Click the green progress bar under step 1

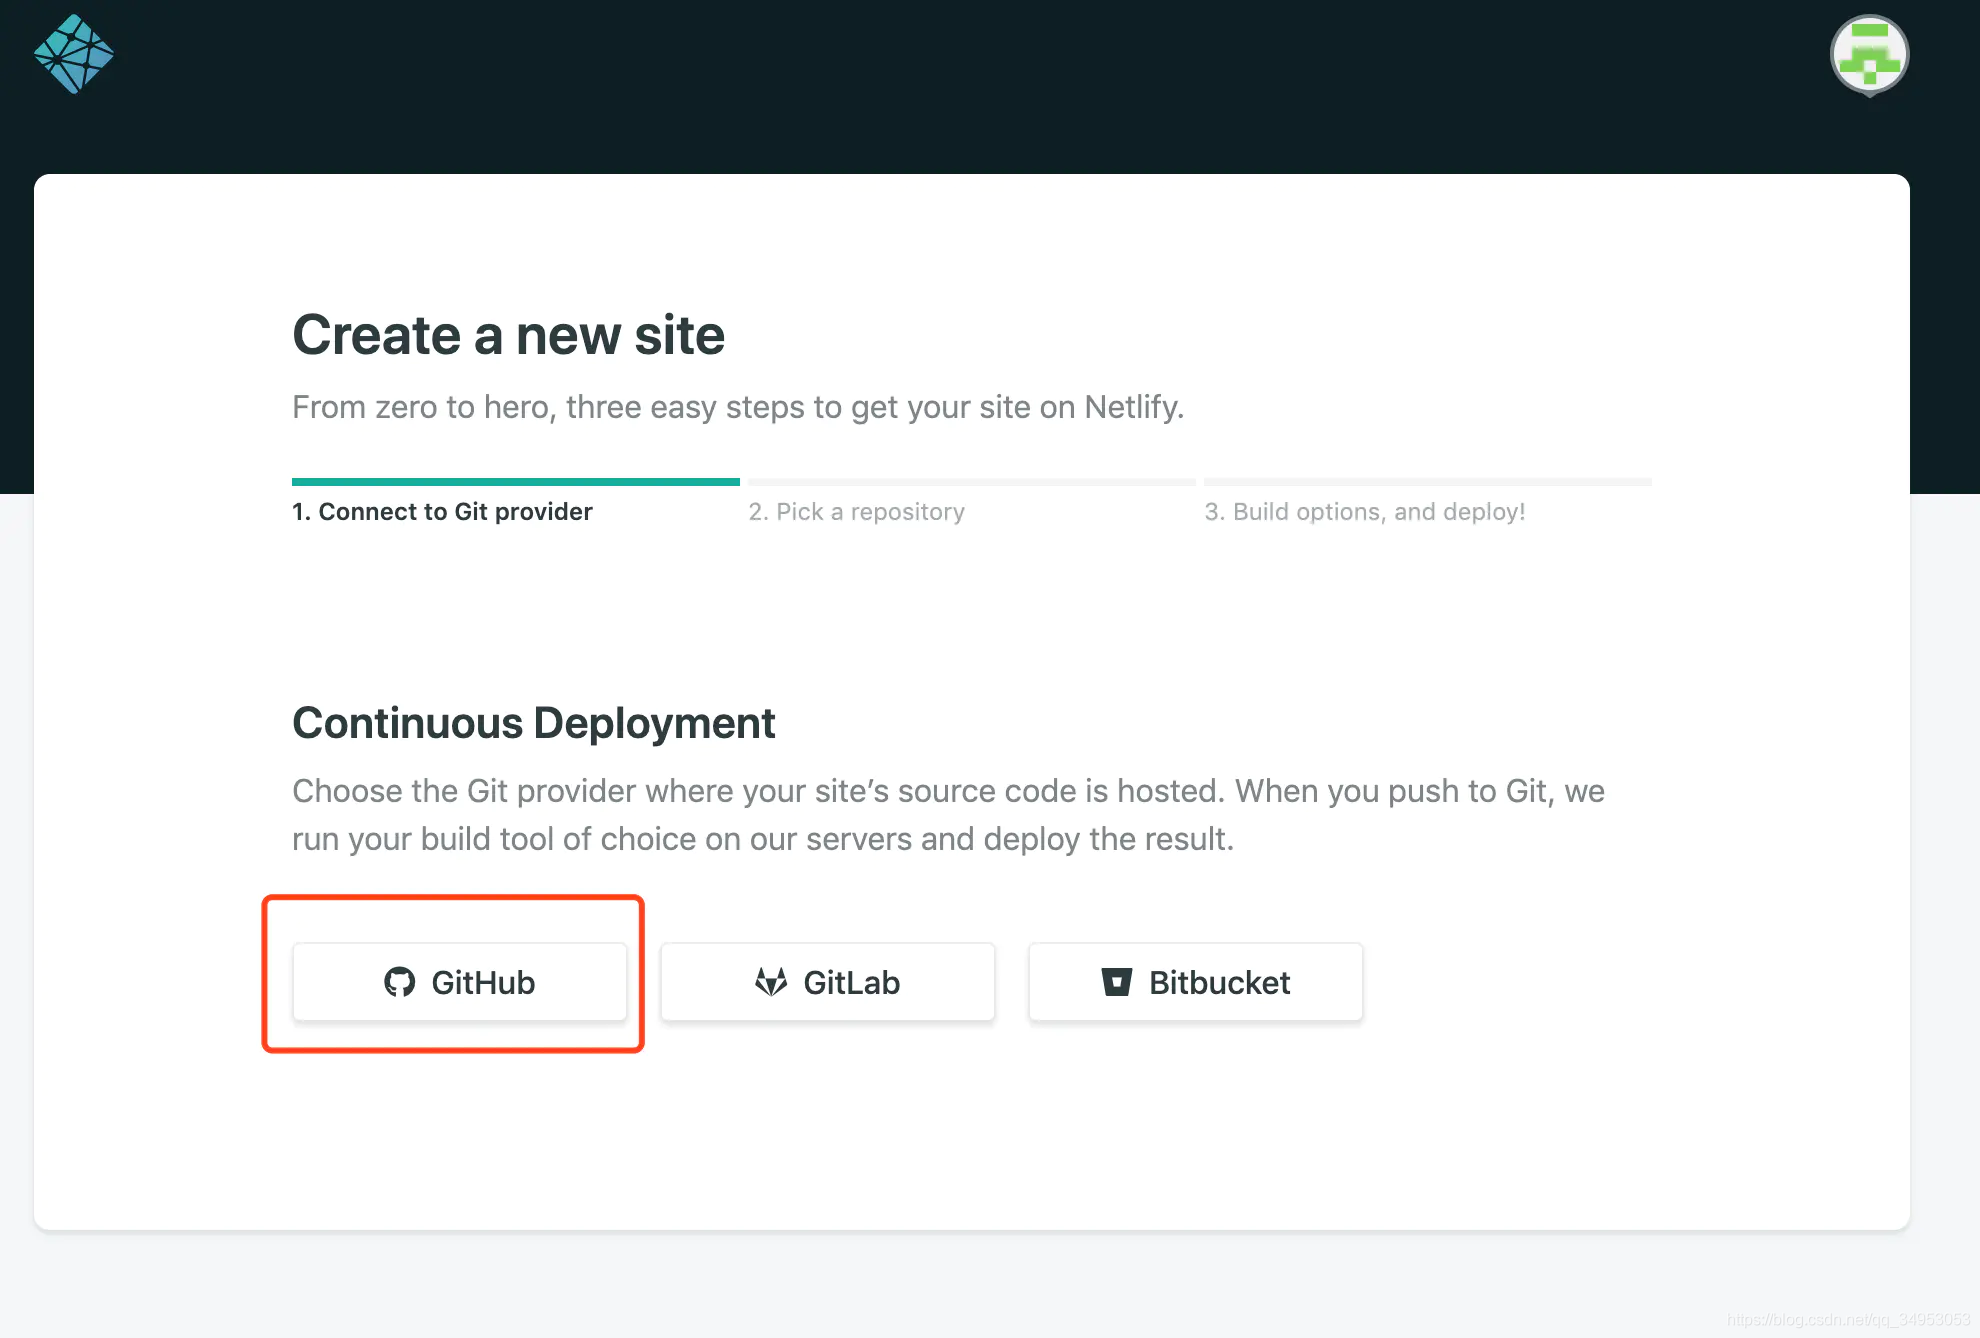(x=516, y=482)
